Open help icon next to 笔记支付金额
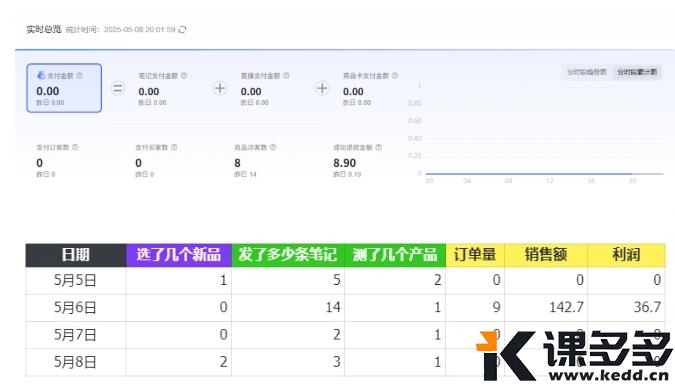The width and height of the screenshot is (675, 388). coord(184,75)
